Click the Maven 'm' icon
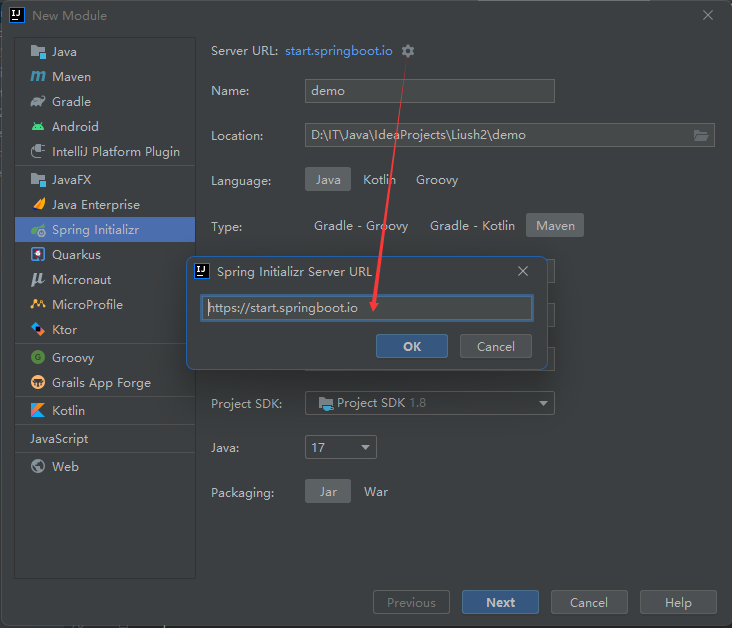Viewport: 732px width, 628px height. (x=38, y=76)
